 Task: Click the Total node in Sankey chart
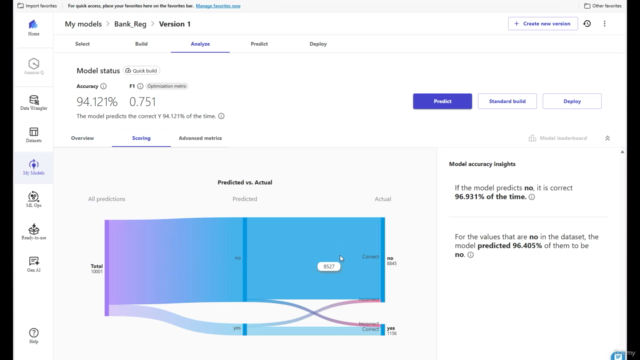[x=107, y=268]
